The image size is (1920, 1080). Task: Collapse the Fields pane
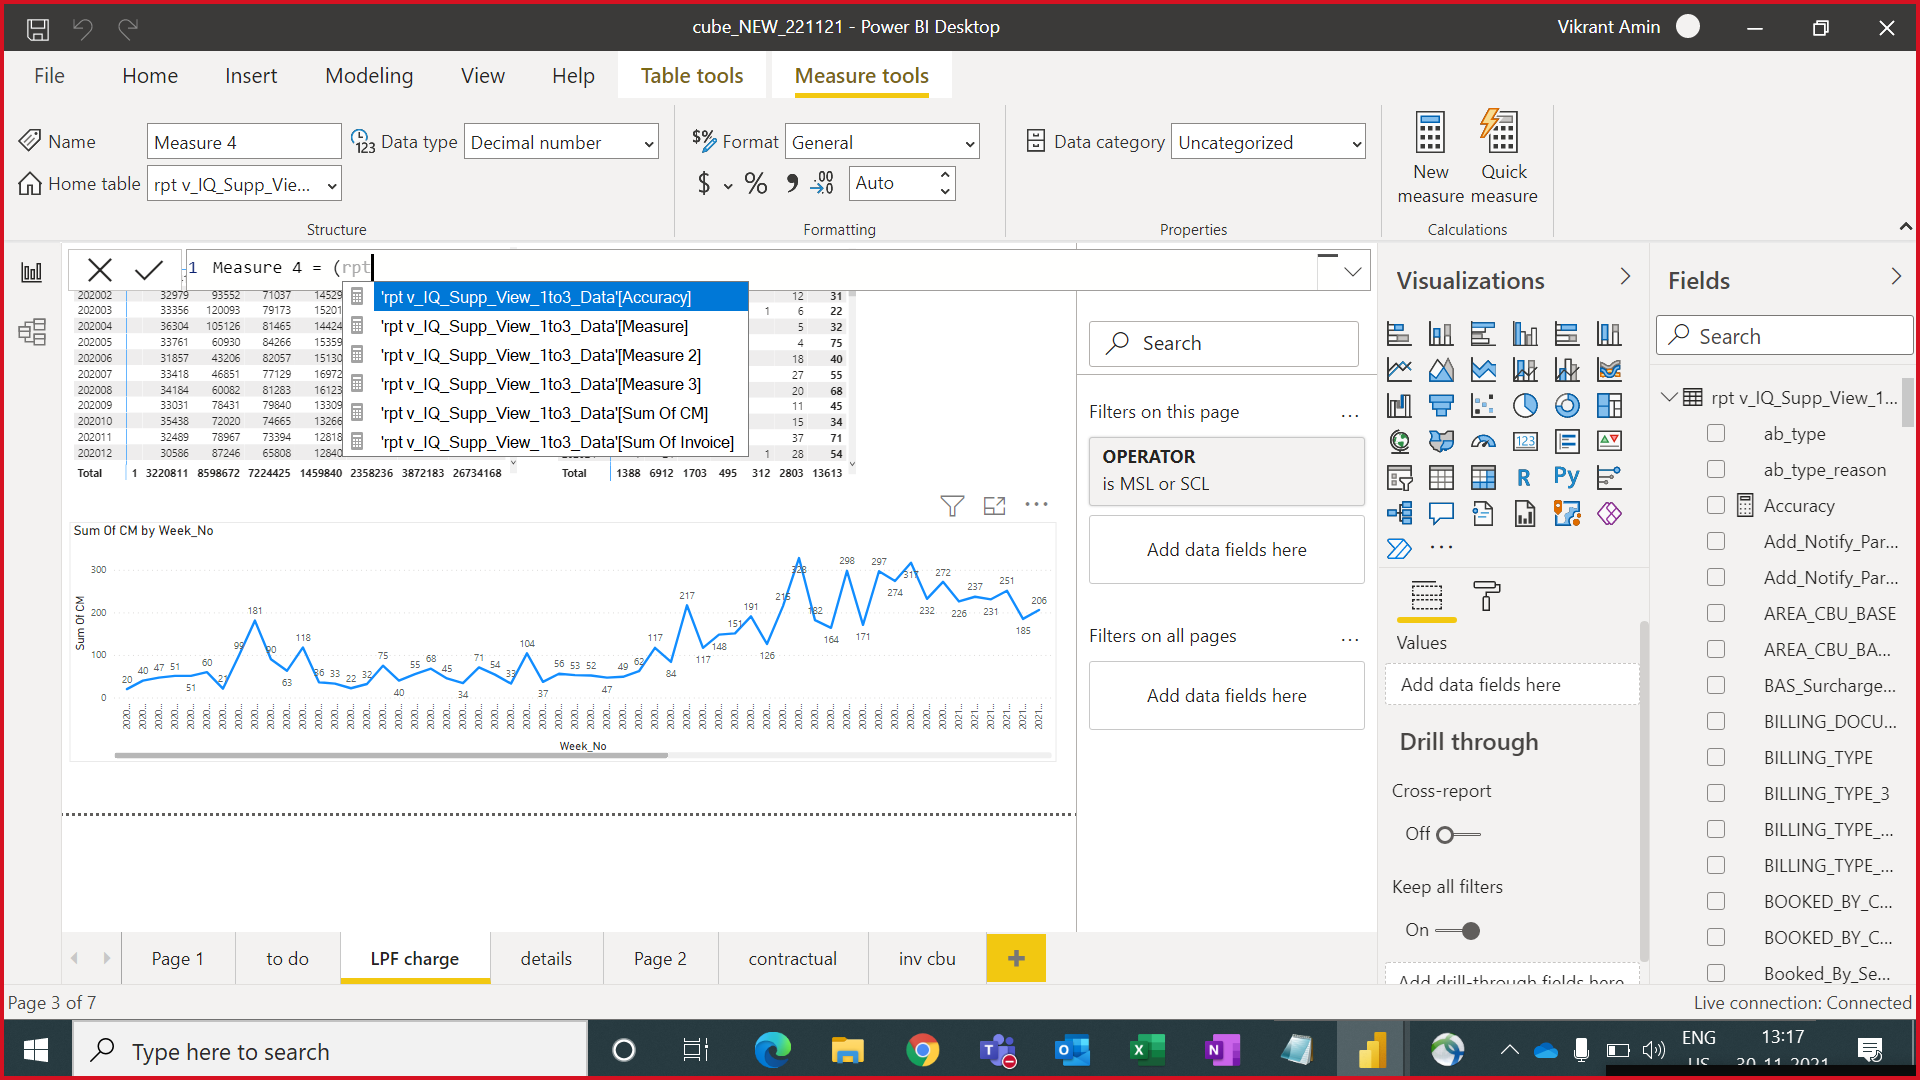click(1896, 277)
